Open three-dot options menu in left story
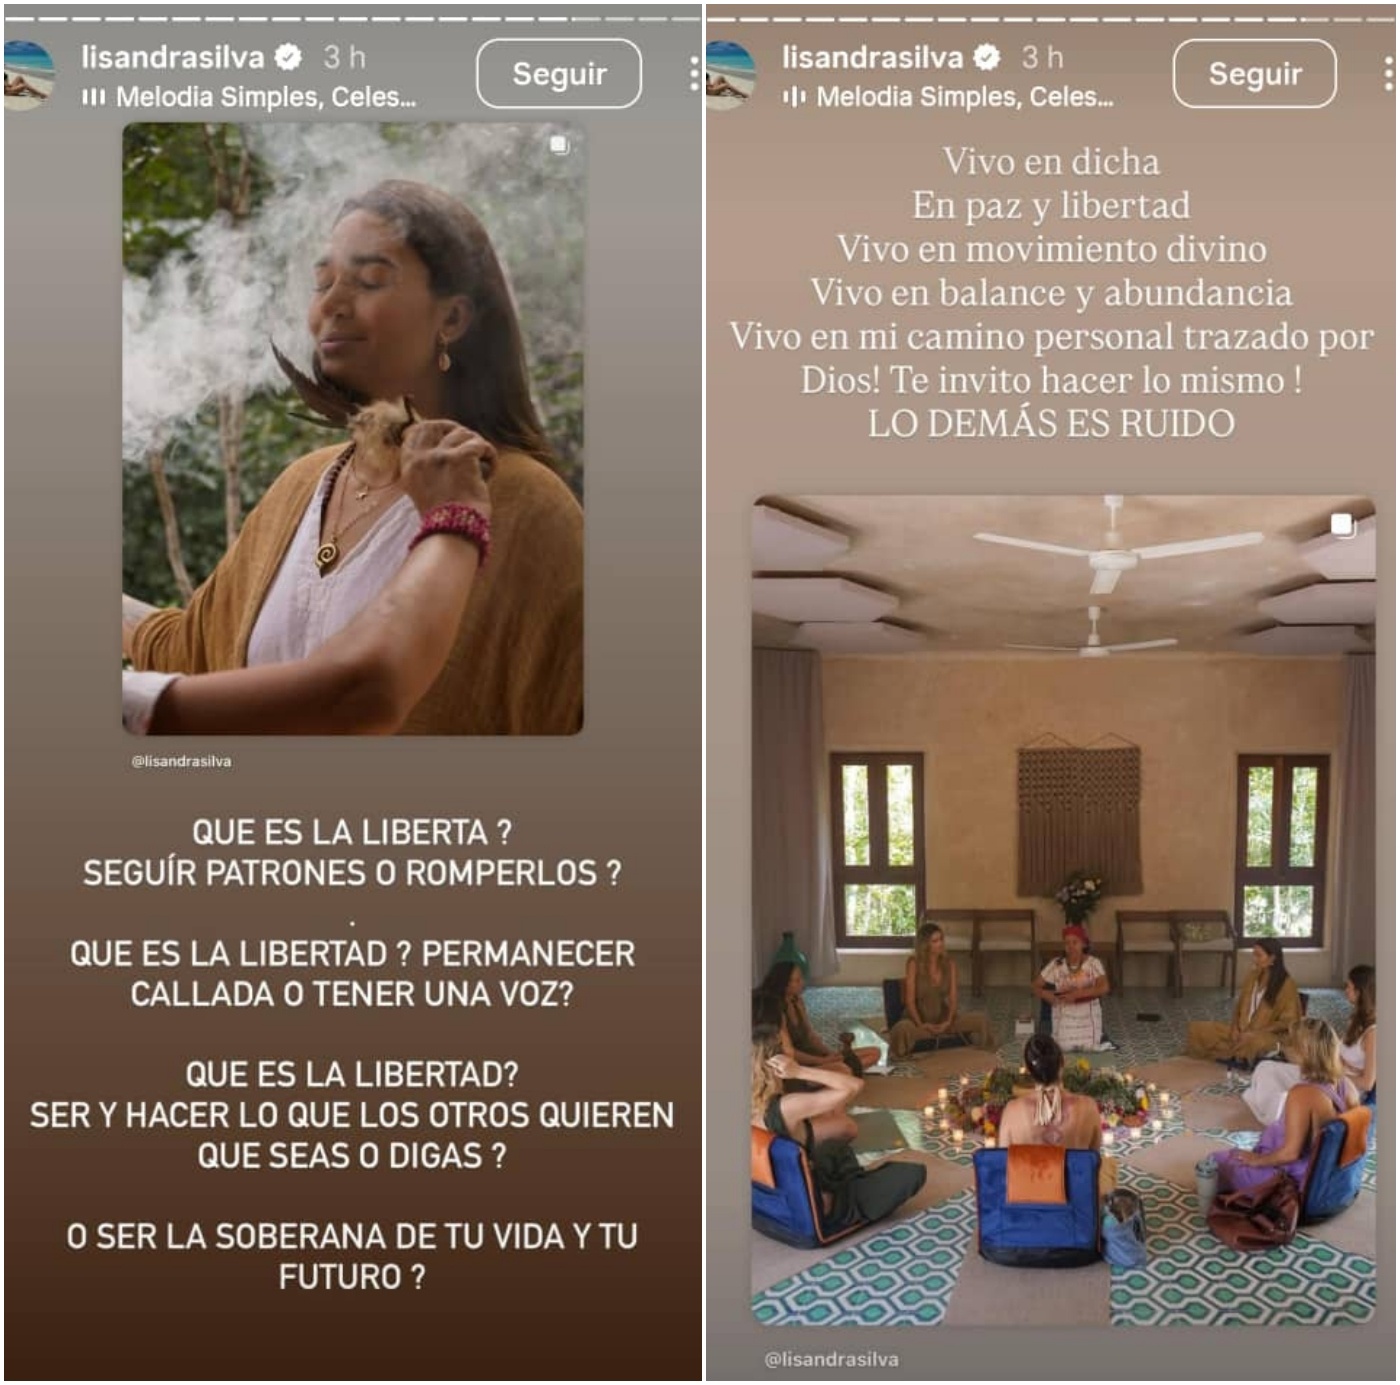 [693, 74]
